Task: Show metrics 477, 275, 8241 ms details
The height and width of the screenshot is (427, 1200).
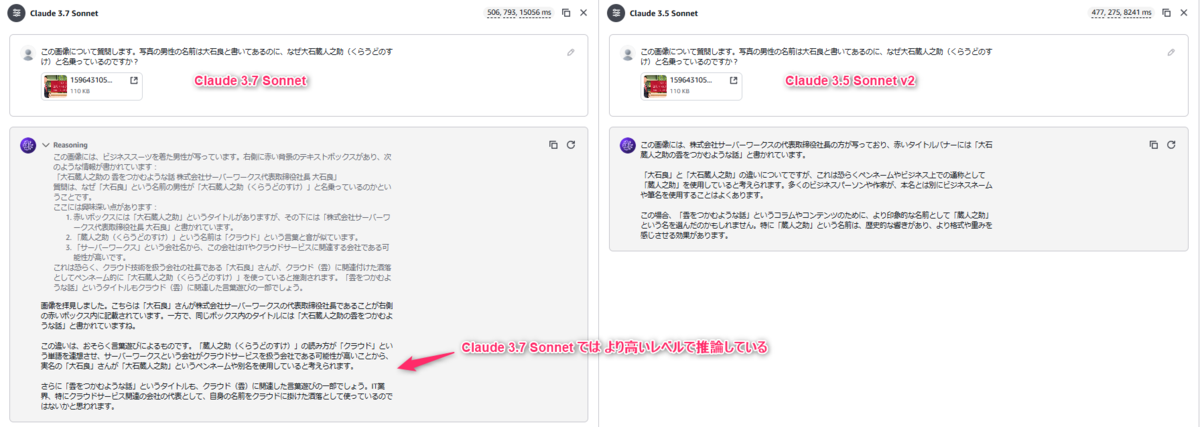Action: pos(1120,13)
